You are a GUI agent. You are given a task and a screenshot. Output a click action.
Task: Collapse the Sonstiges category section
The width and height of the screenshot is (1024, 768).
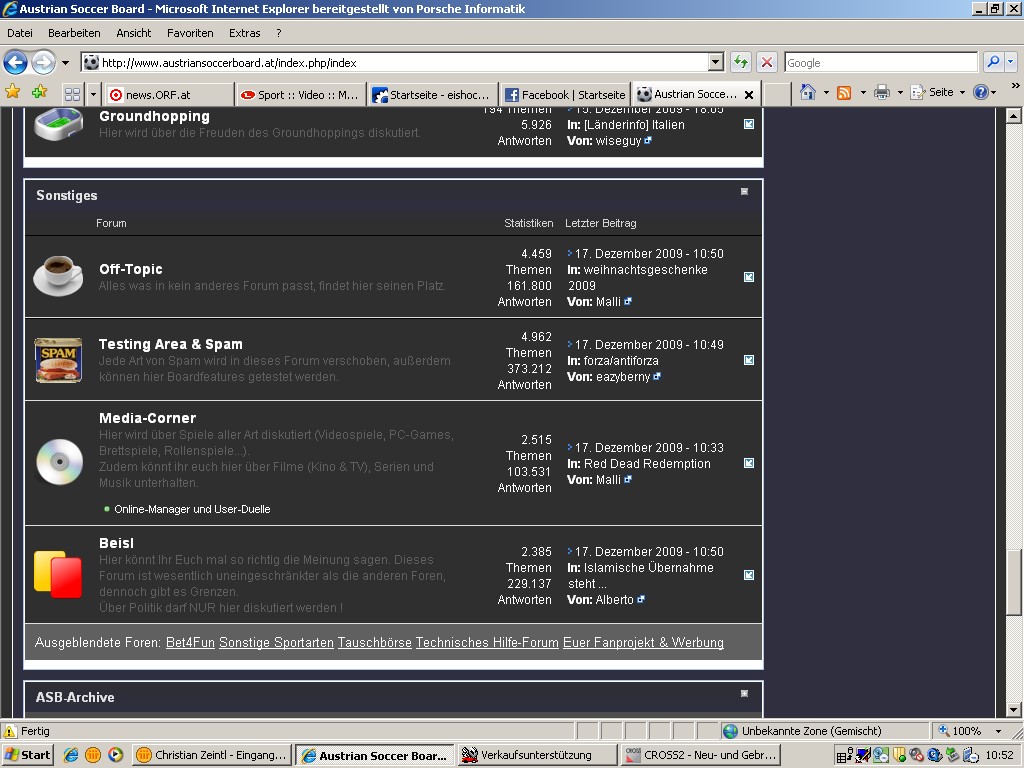tap(744, 191)
